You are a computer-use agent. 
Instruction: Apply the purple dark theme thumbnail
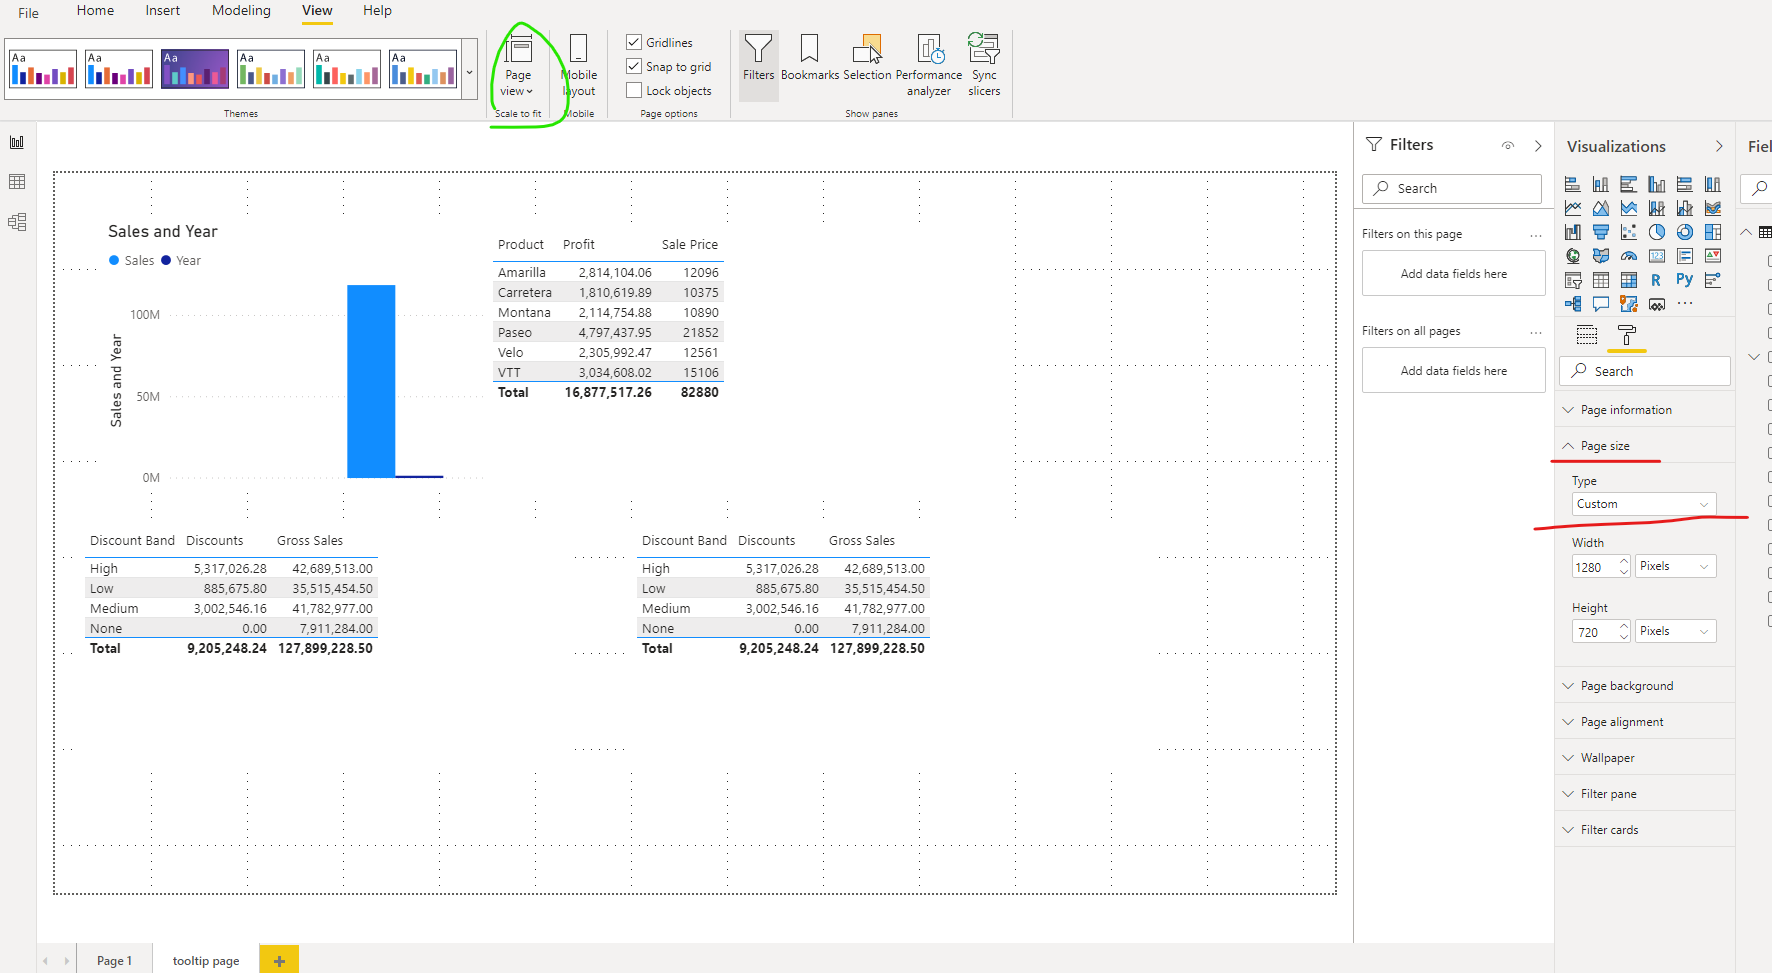pos(195,69)
